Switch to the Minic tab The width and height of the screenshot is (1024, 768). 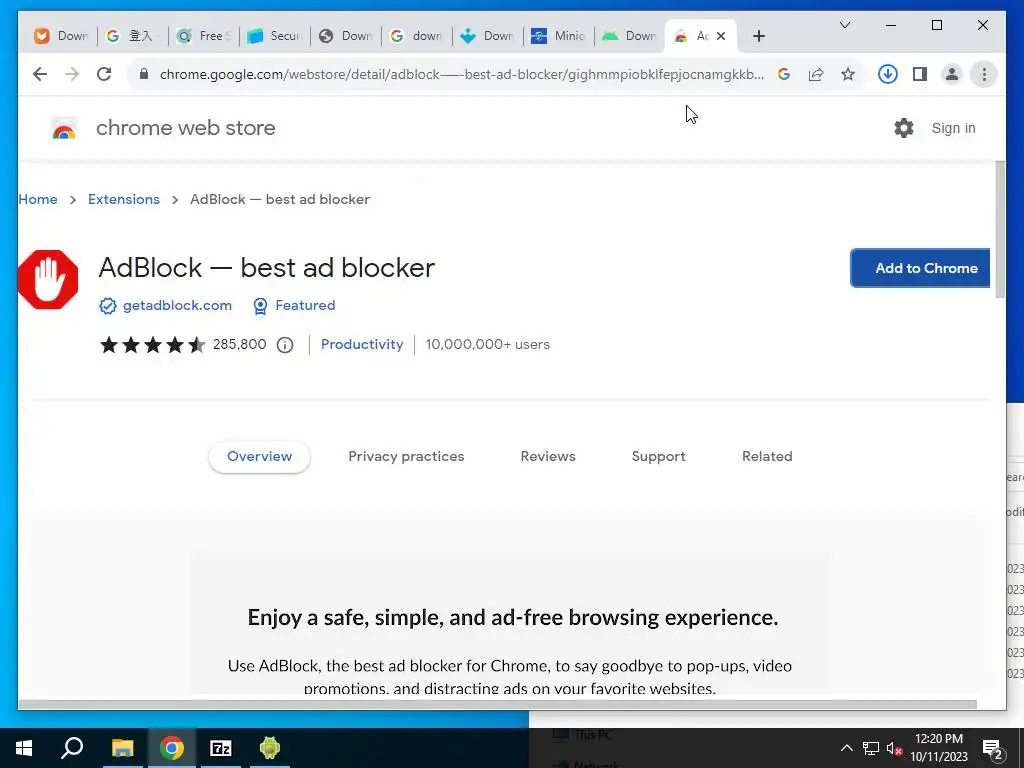point(559,36)
